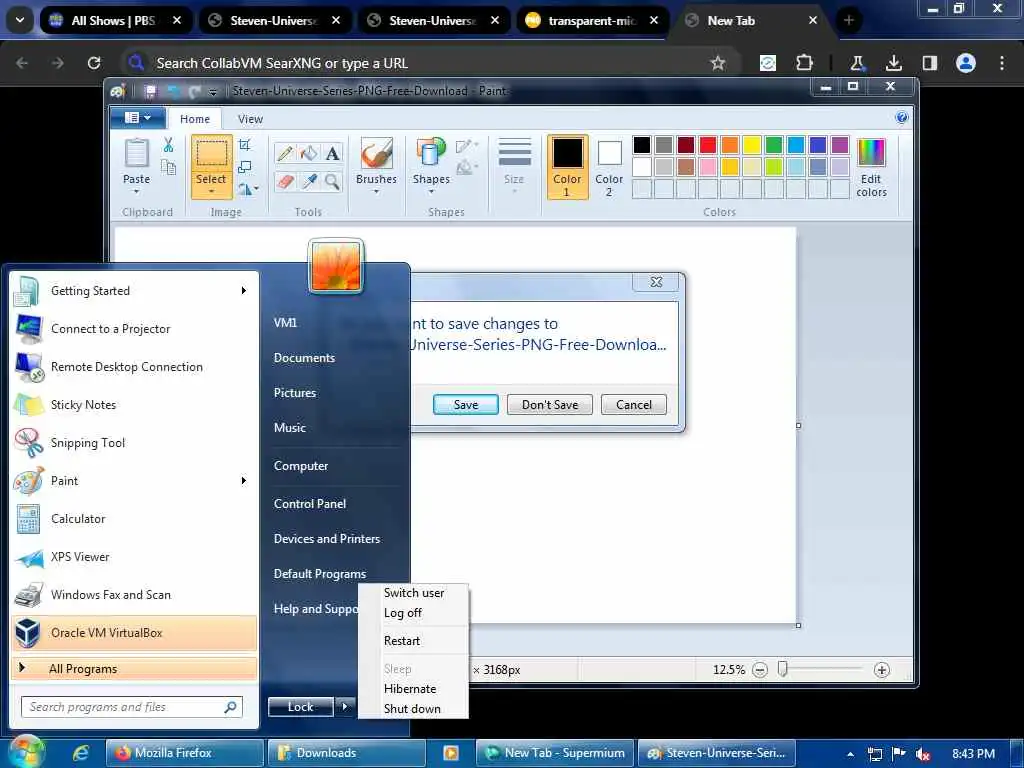Pick the red palette color

point(707,144)
